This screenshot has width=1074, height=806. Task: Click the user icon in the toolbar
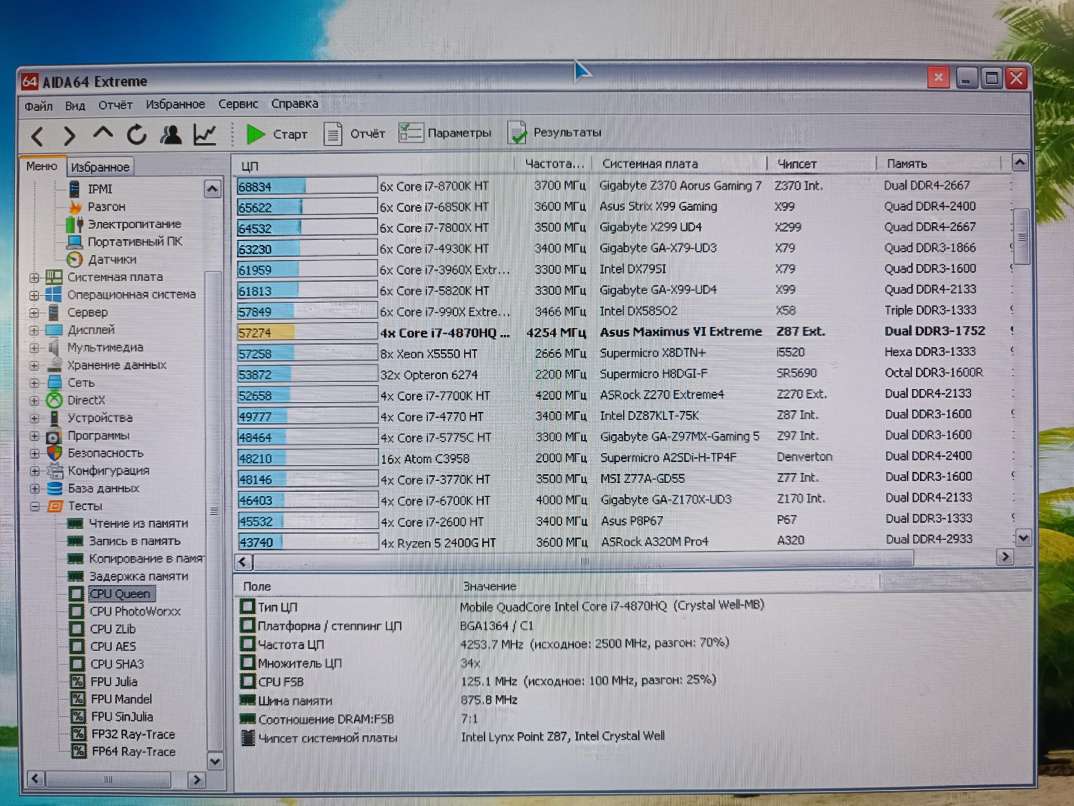(x=171, y=134)
